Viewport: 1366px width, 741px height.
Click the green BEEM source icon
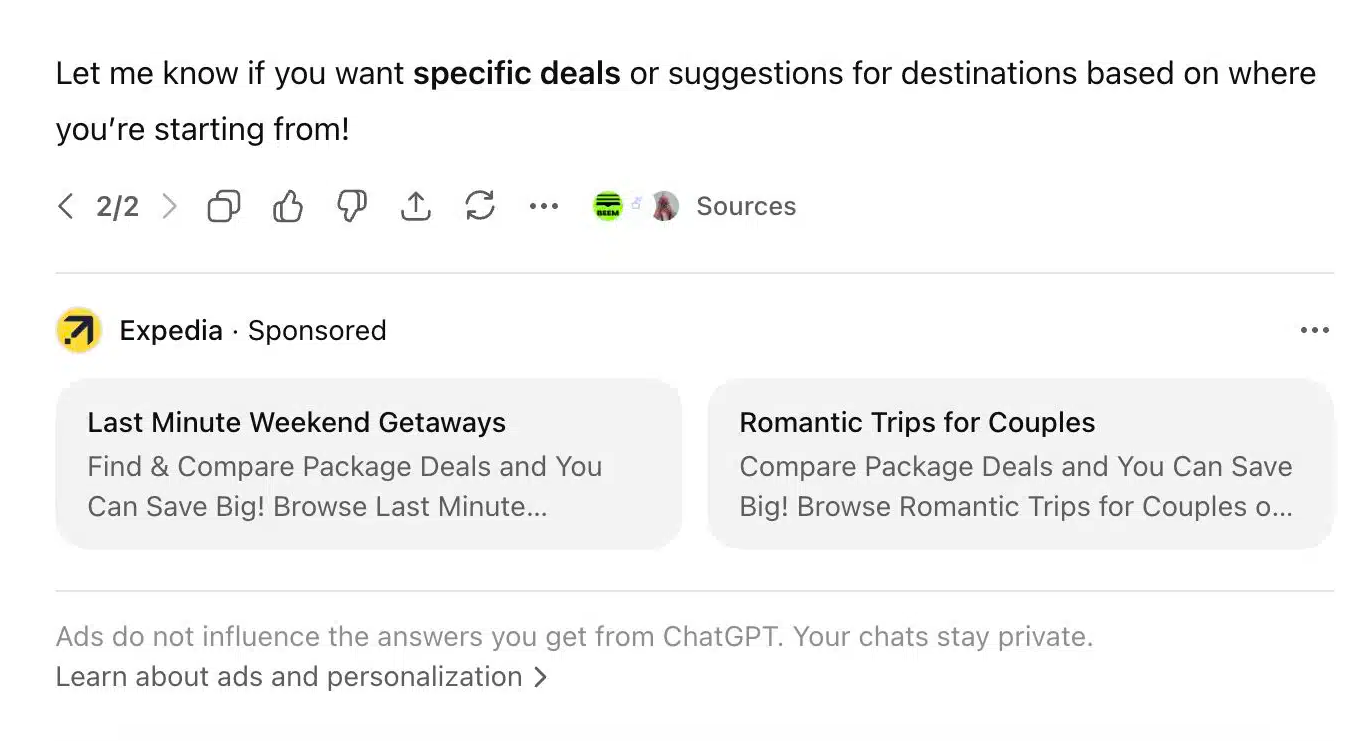click(608, 207)
